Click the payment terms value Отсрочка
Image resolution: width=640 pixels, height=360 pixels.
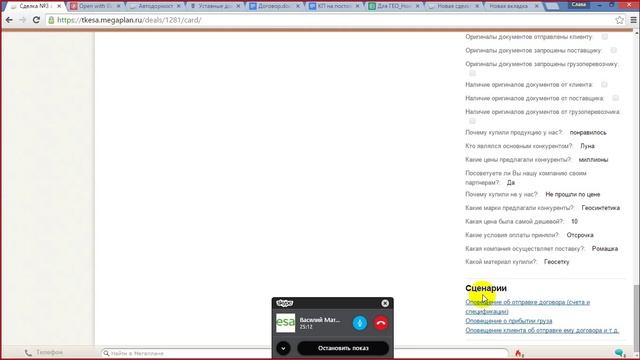point(580,235)
